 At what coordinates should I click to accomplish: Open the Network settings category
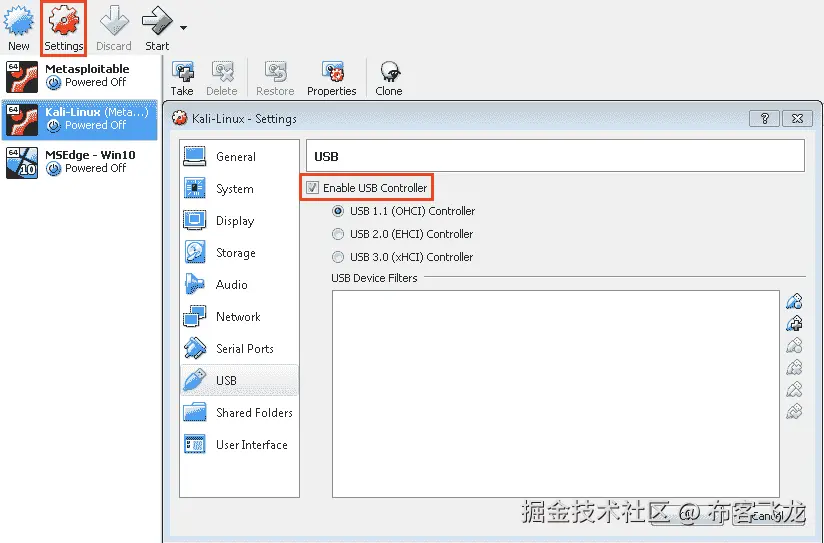pos(239,316)
